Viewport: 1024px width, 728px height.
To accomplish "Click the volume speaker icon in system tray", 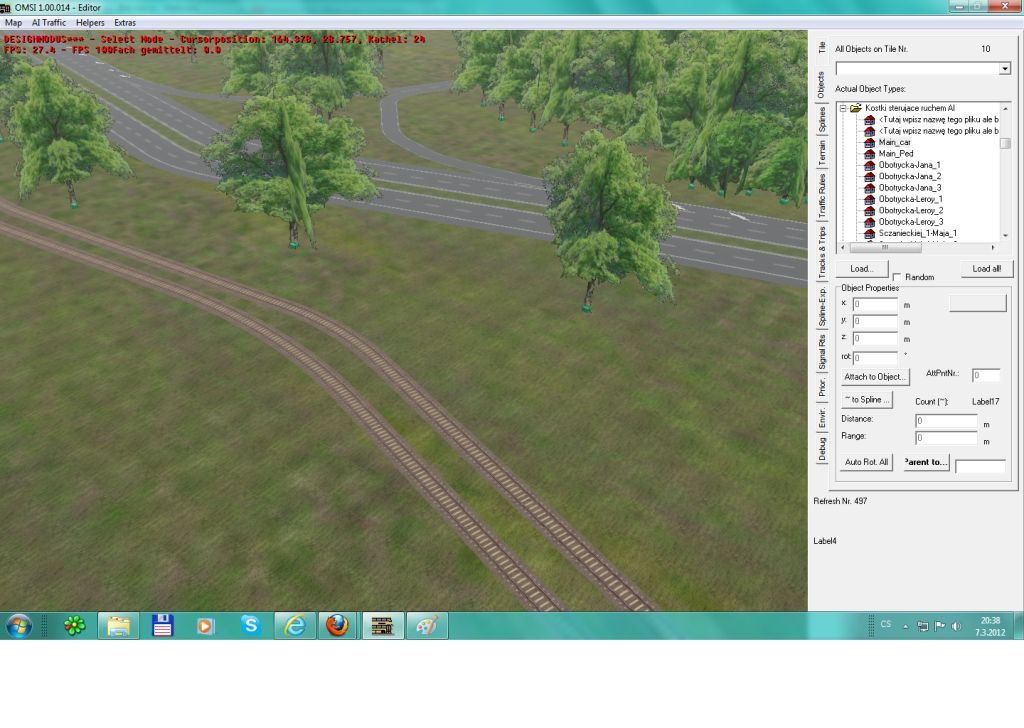I will 957,626.
